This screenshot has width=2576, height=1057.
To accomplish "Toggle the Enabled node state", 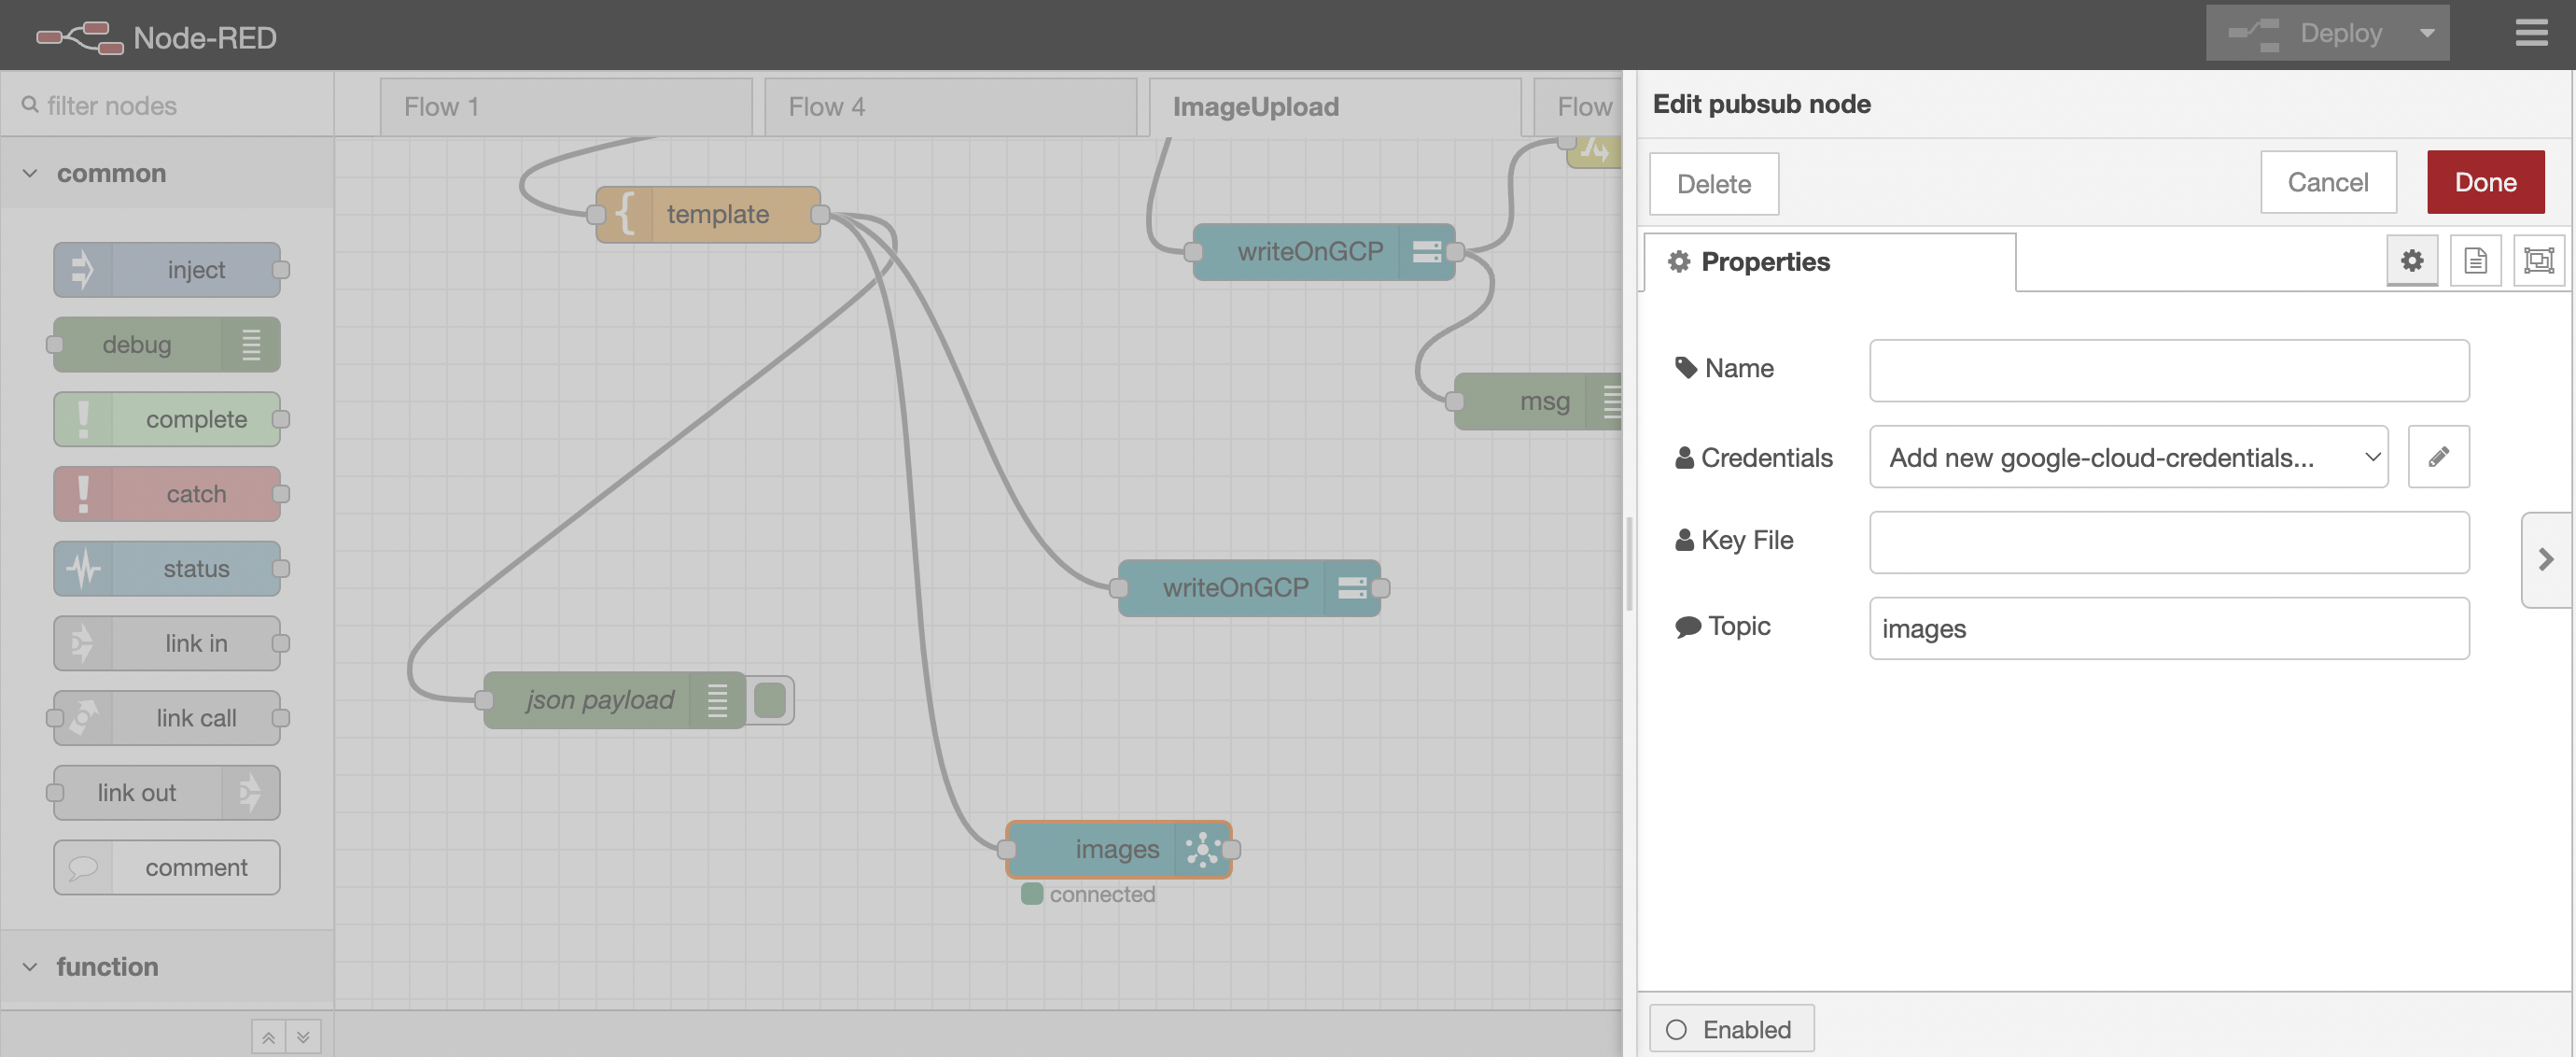I will [x=1730, y=1029].
